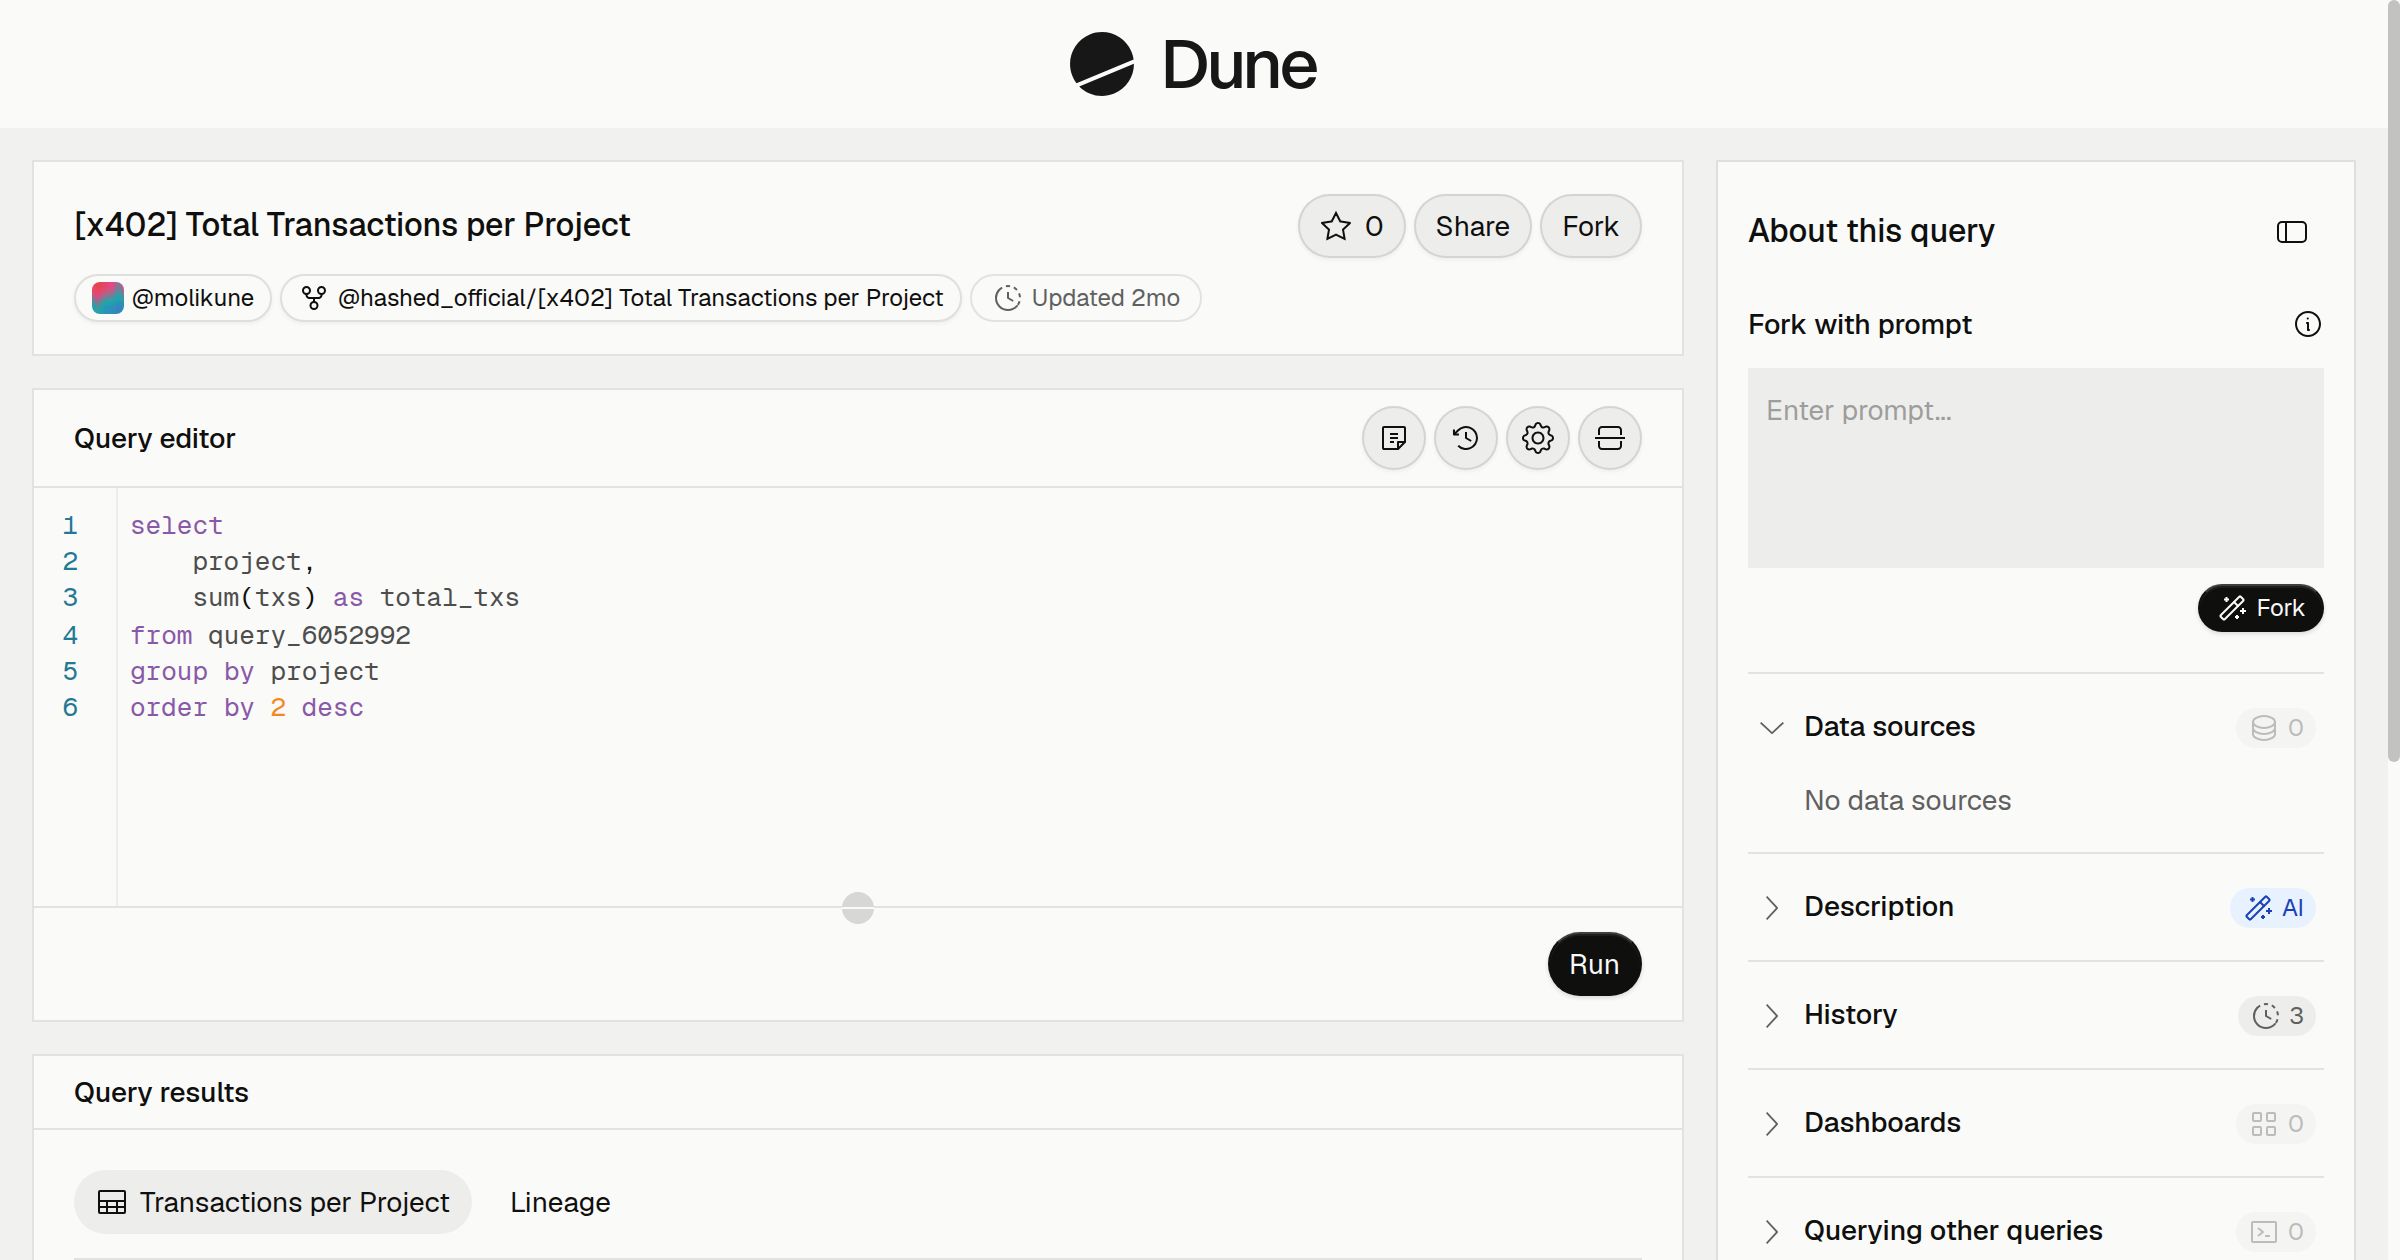Click 'No data sources' text

pyautogui.click(x=1907, y=800)
